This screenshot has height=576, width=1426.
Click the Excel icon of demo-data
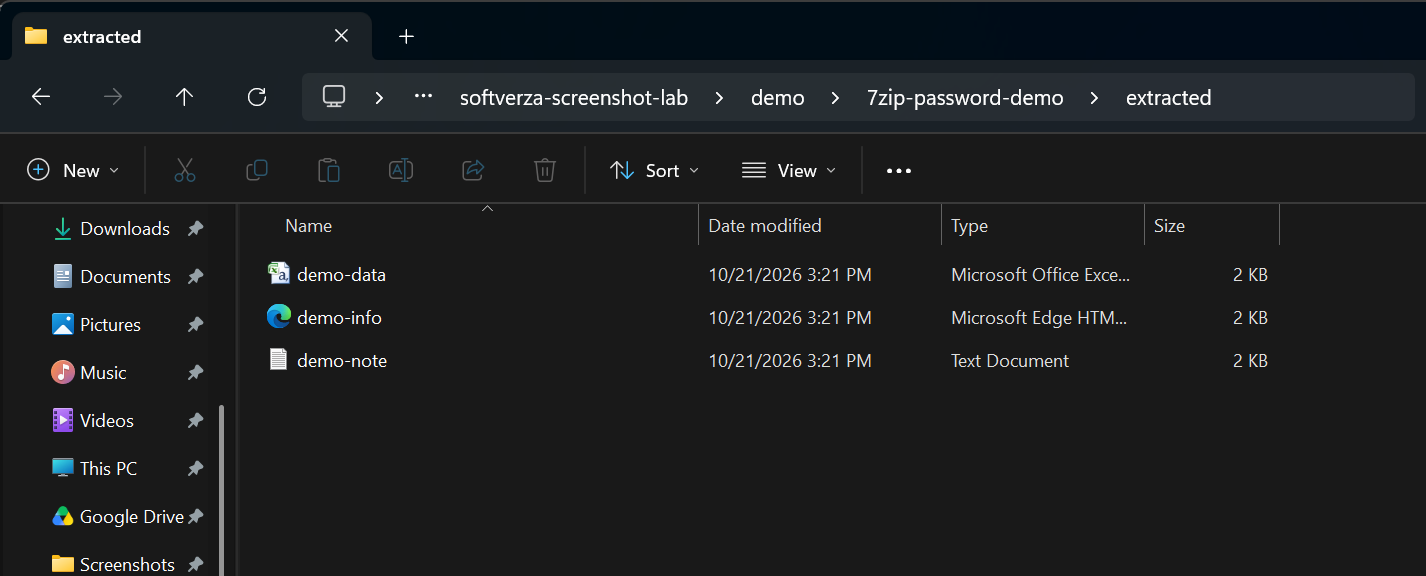click(279, 273)
